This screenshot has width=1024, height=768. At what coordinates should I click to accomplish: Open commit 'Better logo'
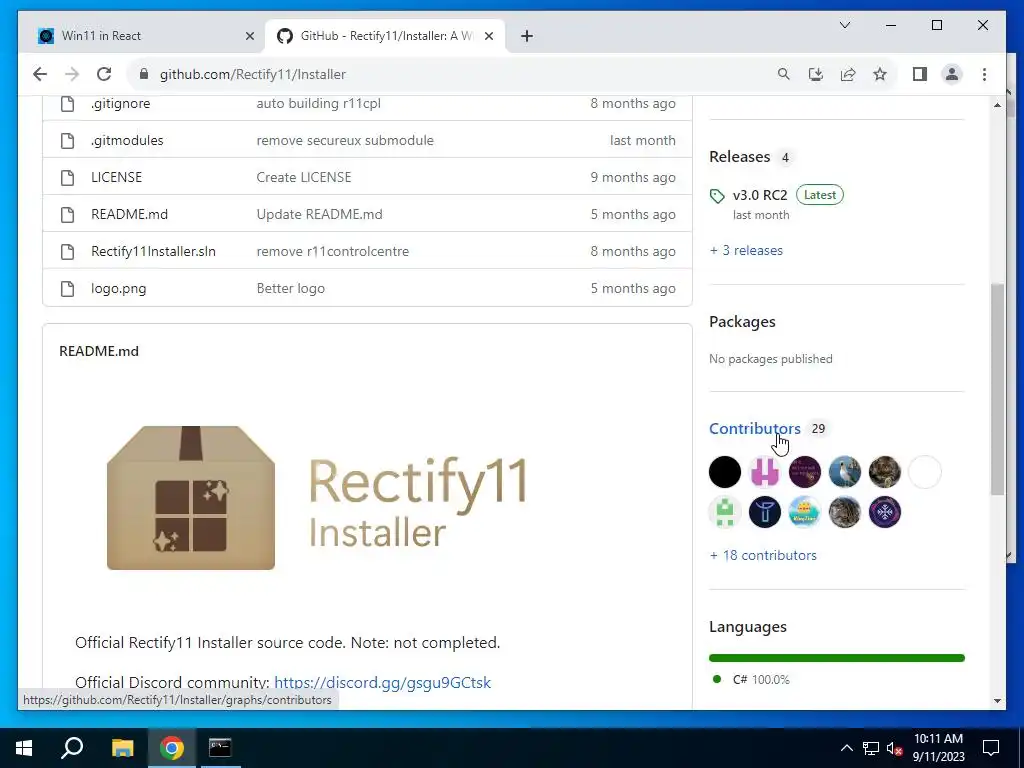click(x=291, y=289)
